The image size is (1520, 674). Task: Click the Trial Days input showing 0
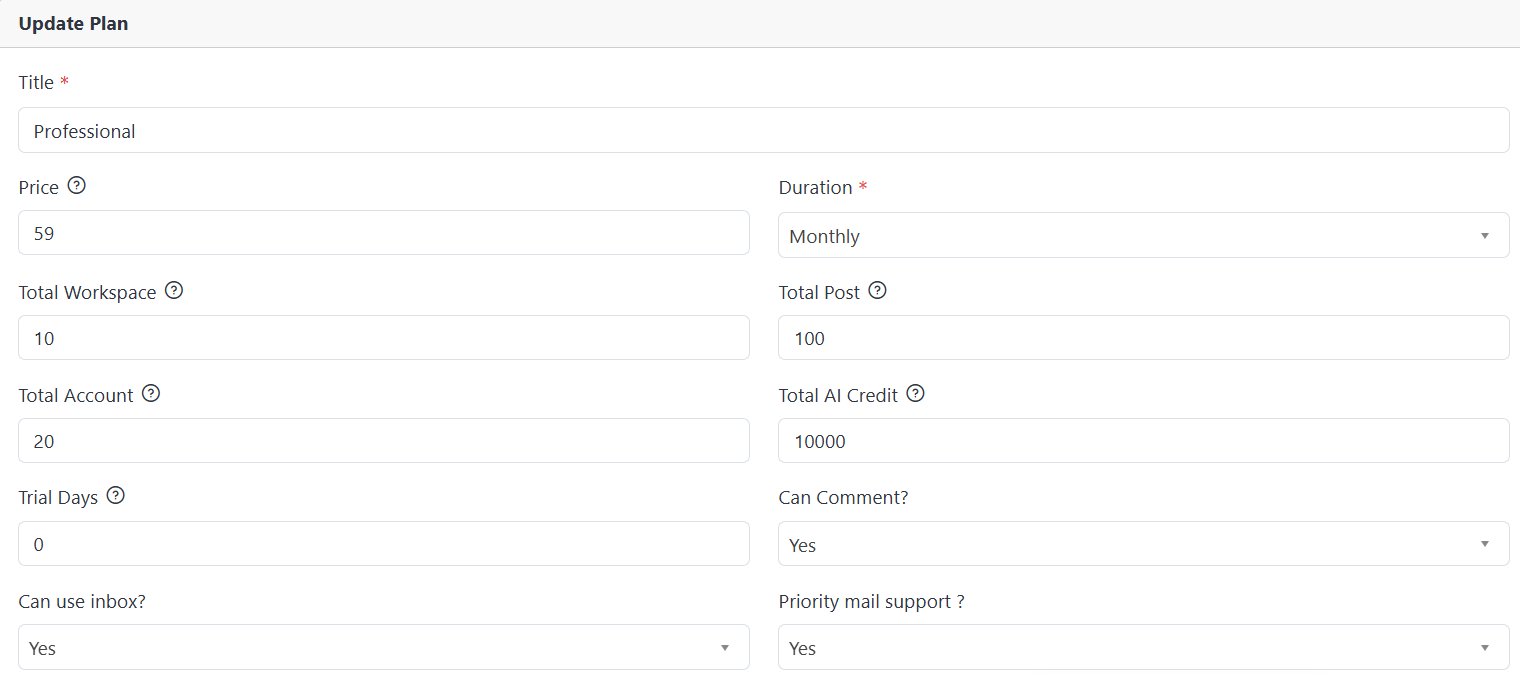point(384,544)
